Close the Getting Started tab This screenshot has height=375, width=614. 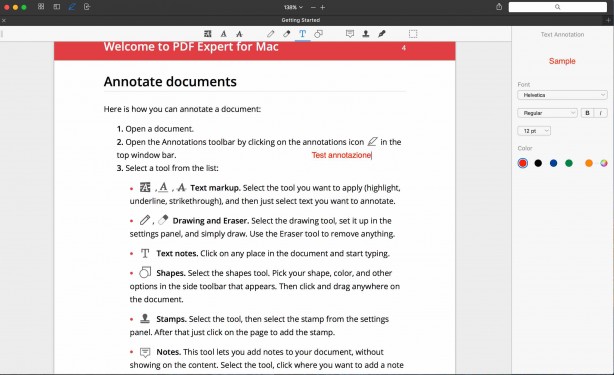pyautogui.click(x=4, y=20)
